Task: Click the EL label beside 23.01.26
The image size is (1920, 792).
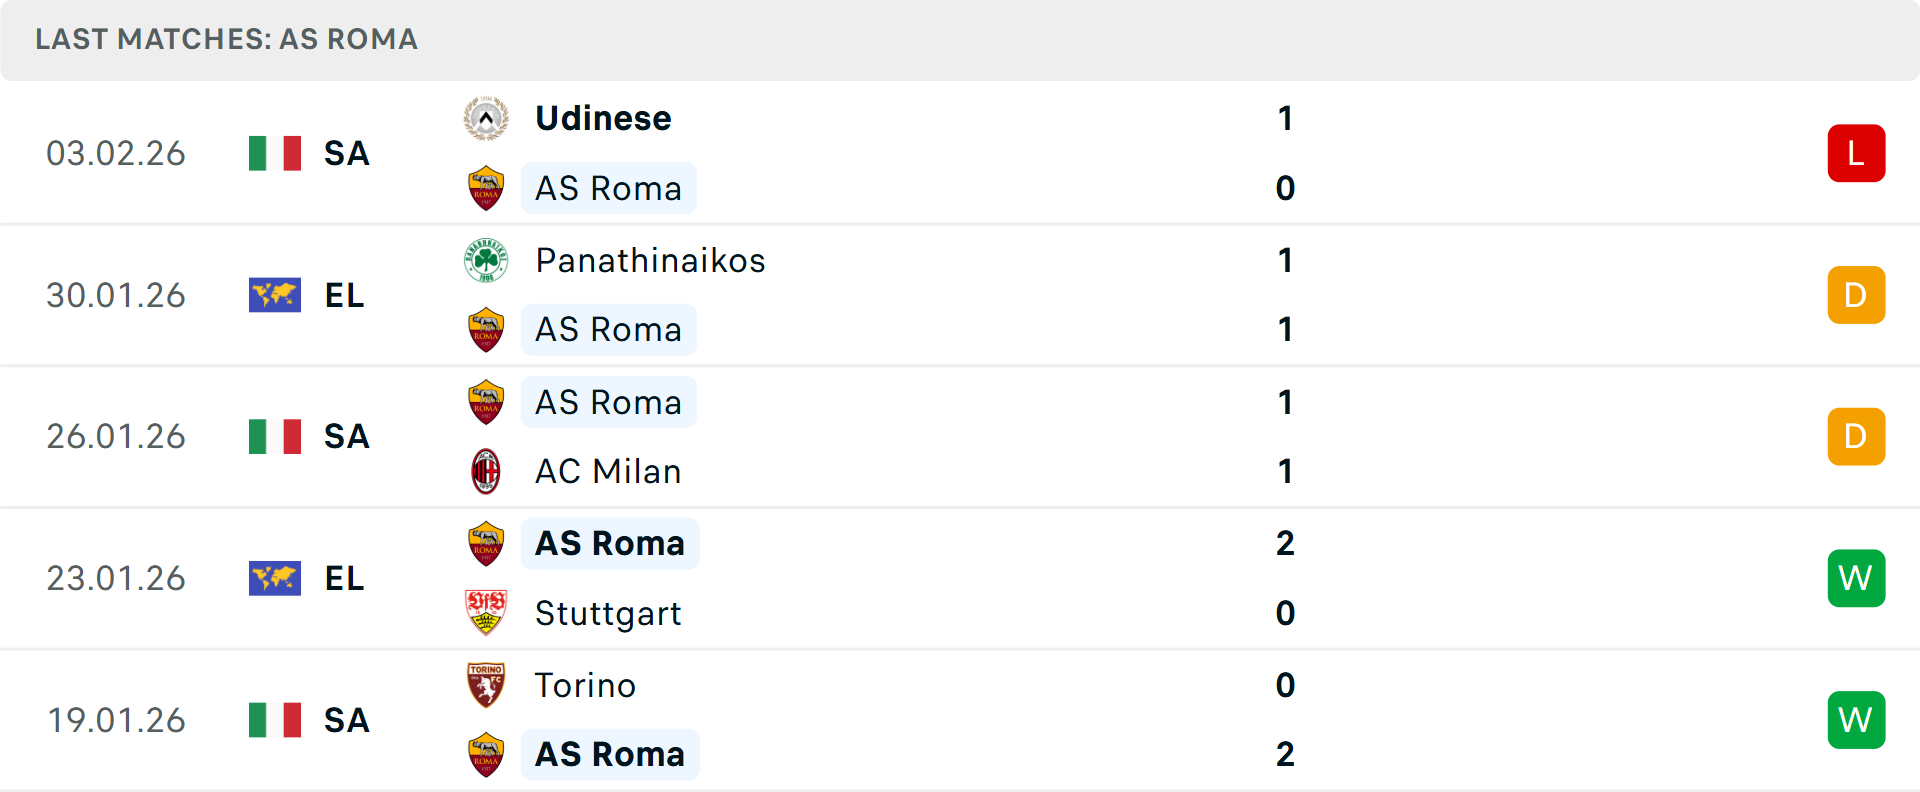Action: (x=344, y=578)
